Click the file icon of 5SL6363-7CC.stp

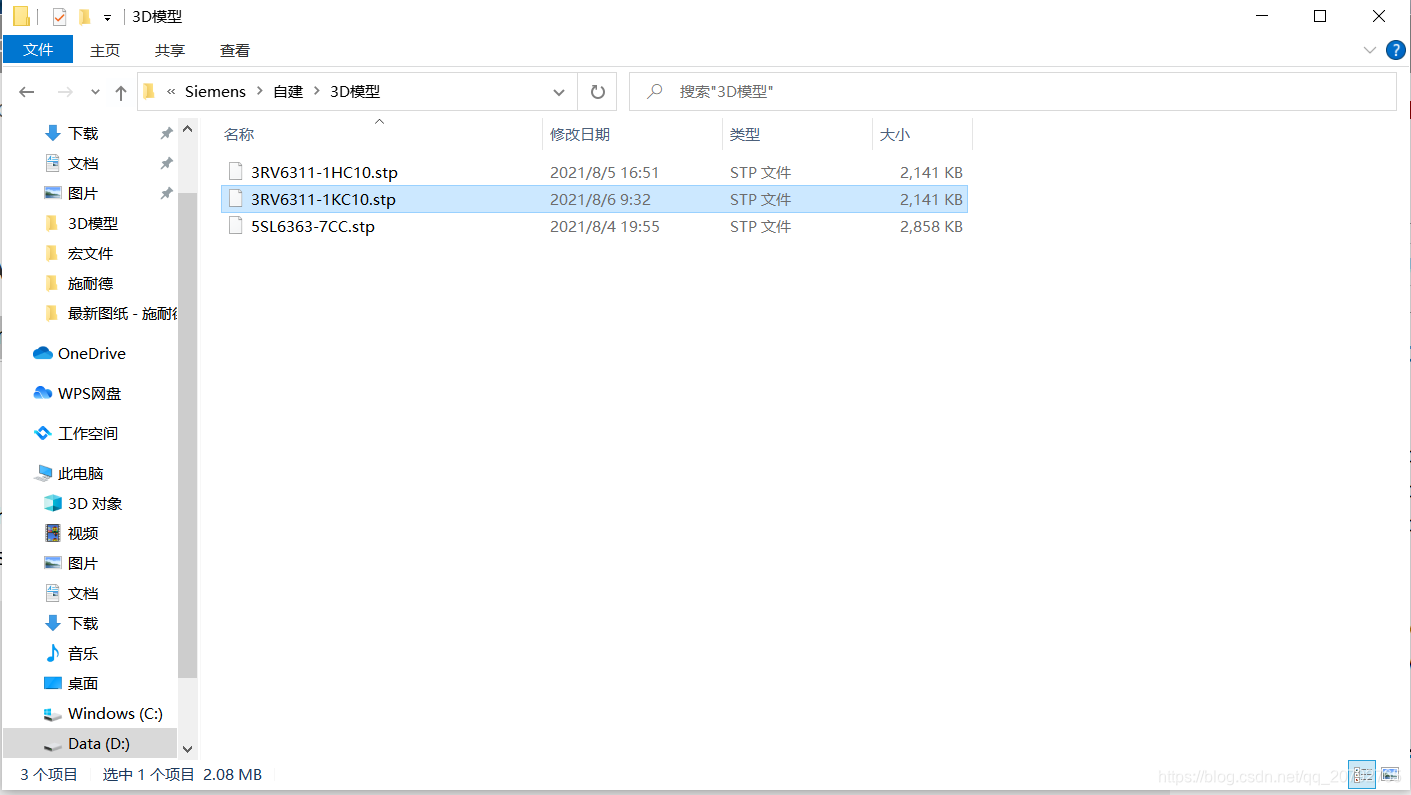click(236, 226)
